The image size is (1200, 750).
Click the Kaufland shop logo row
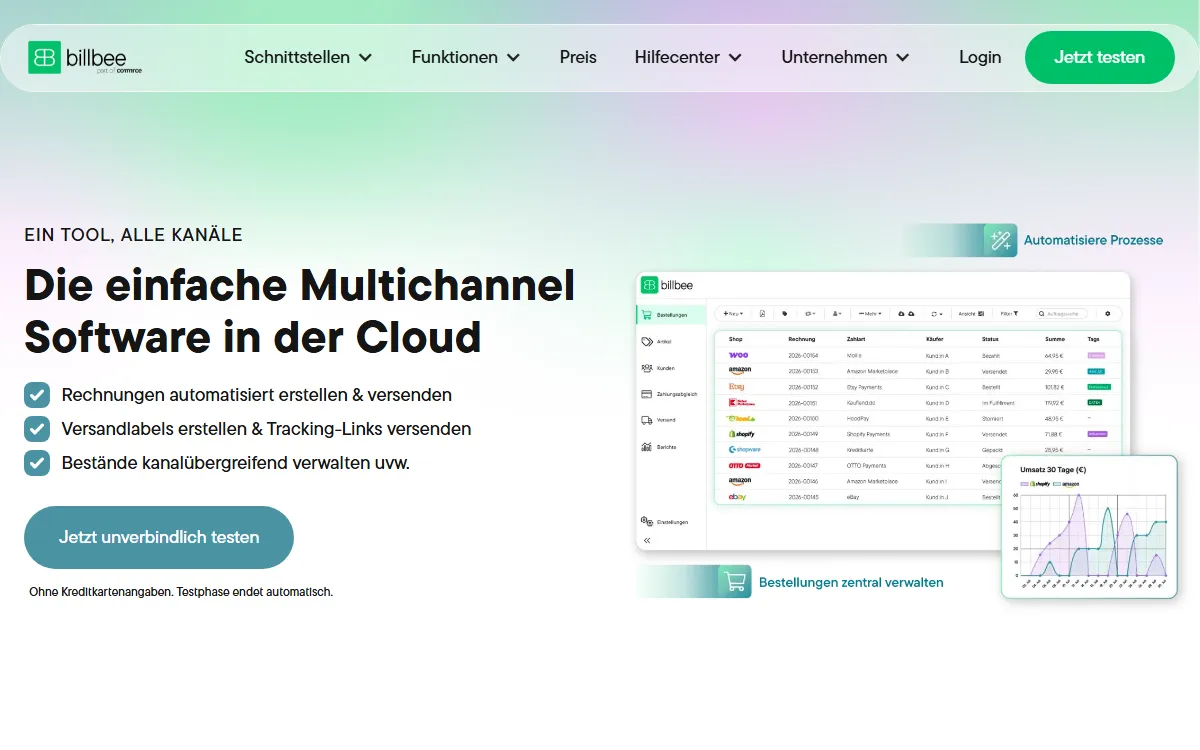pyautogui.click(x=741, y=403)
